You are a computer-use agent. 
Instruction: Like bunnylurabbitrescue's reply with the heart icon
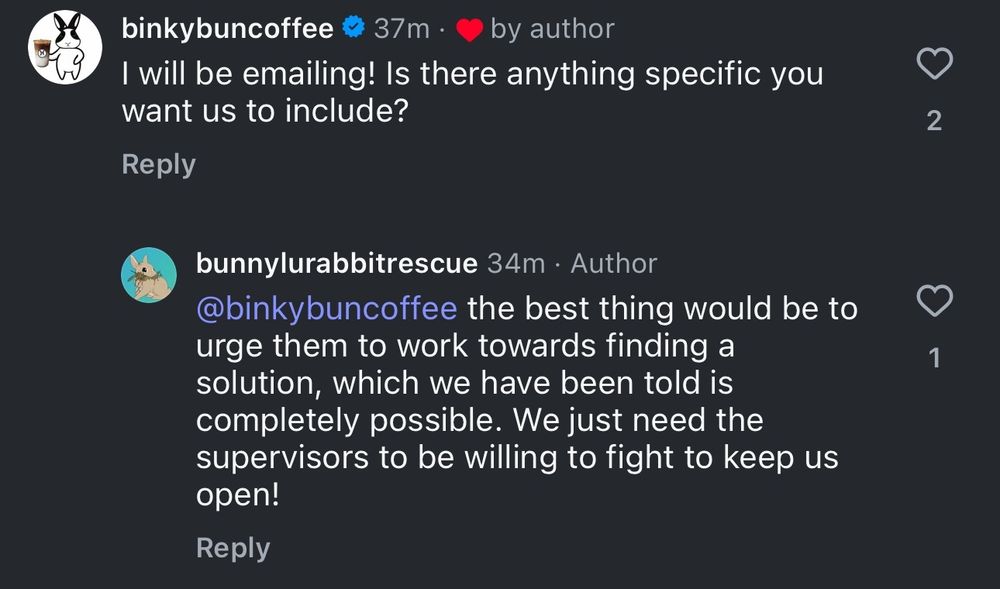pyautogui.click(x=934, y=300)
